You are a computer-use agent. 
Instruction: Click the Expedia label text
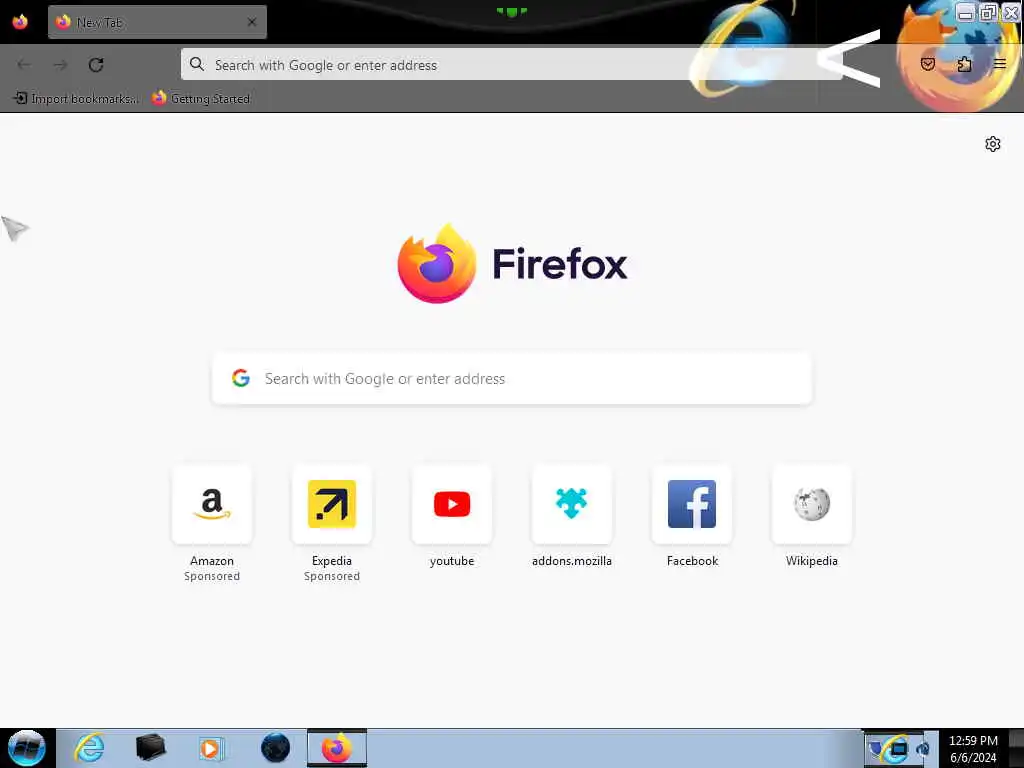(332, 561)
